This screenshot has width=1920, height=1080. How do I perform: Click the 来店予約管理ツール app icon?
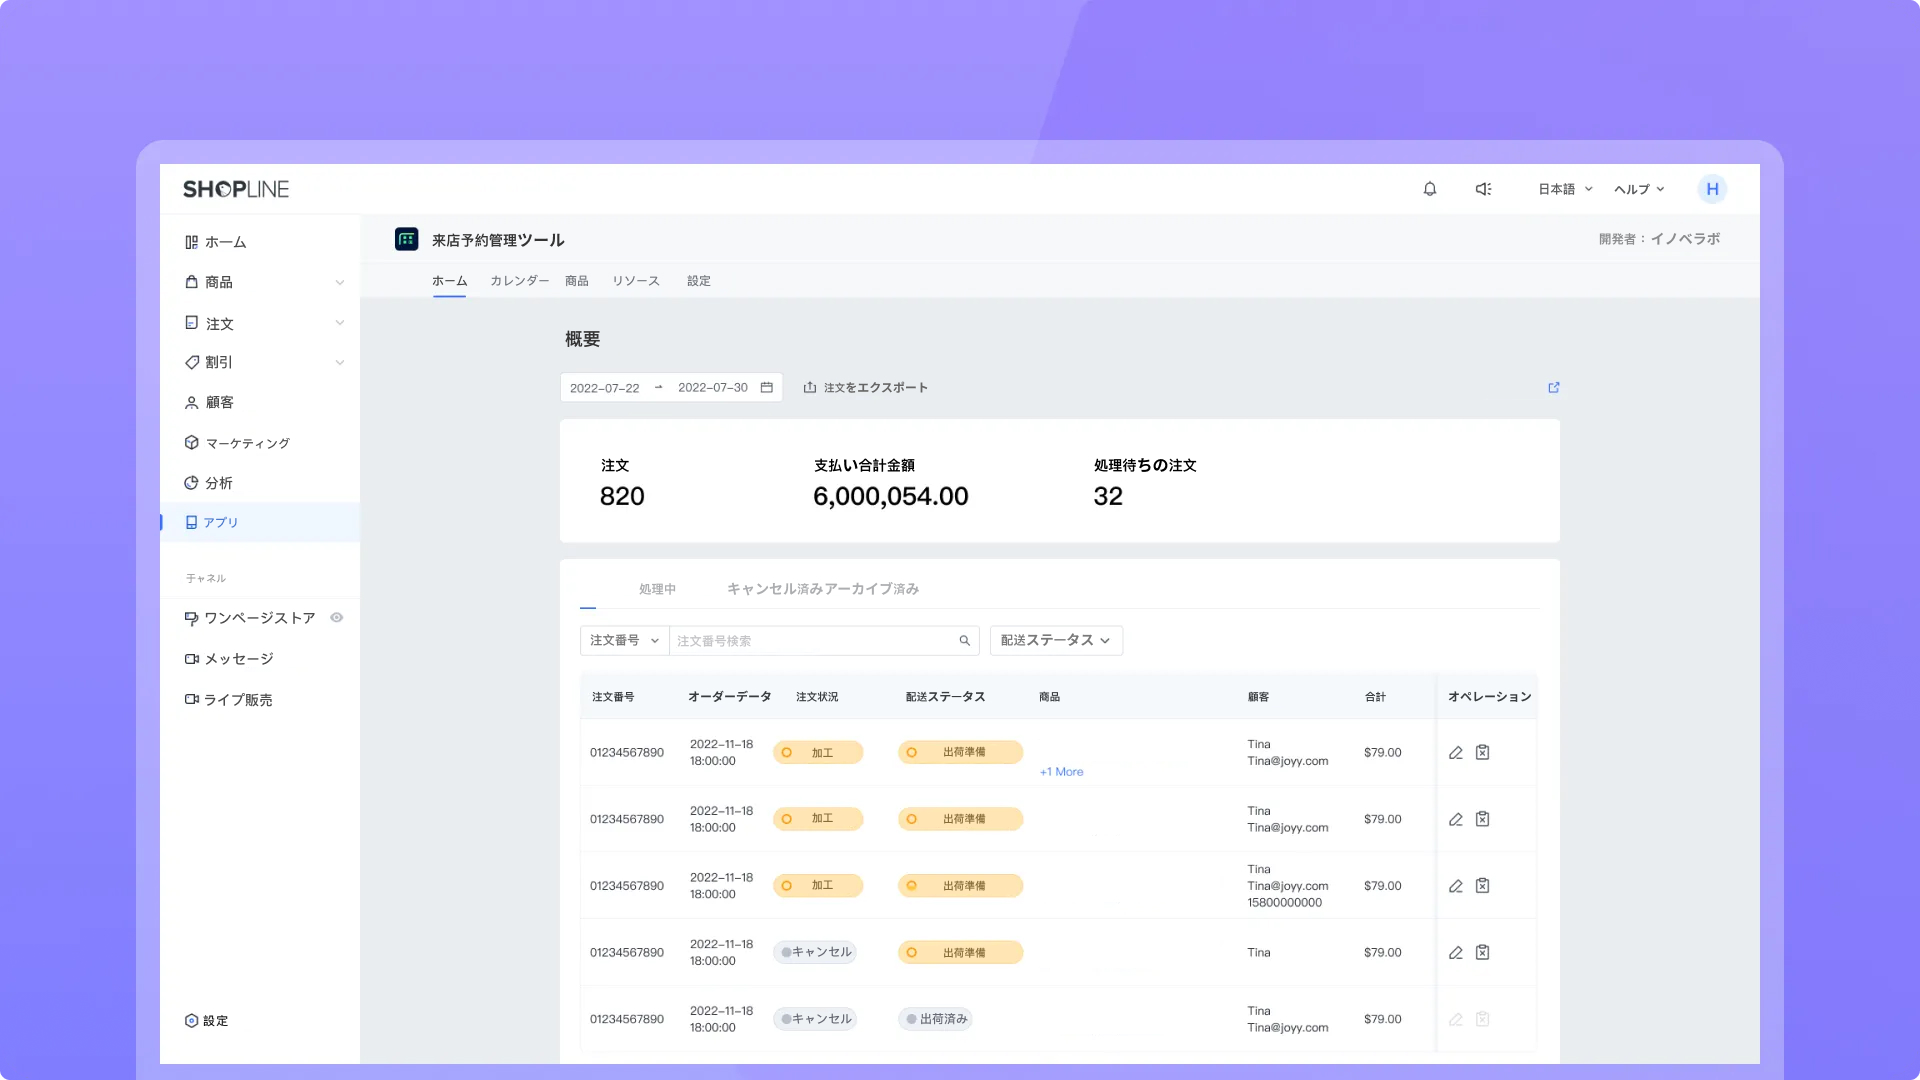(x=406, y=239)
